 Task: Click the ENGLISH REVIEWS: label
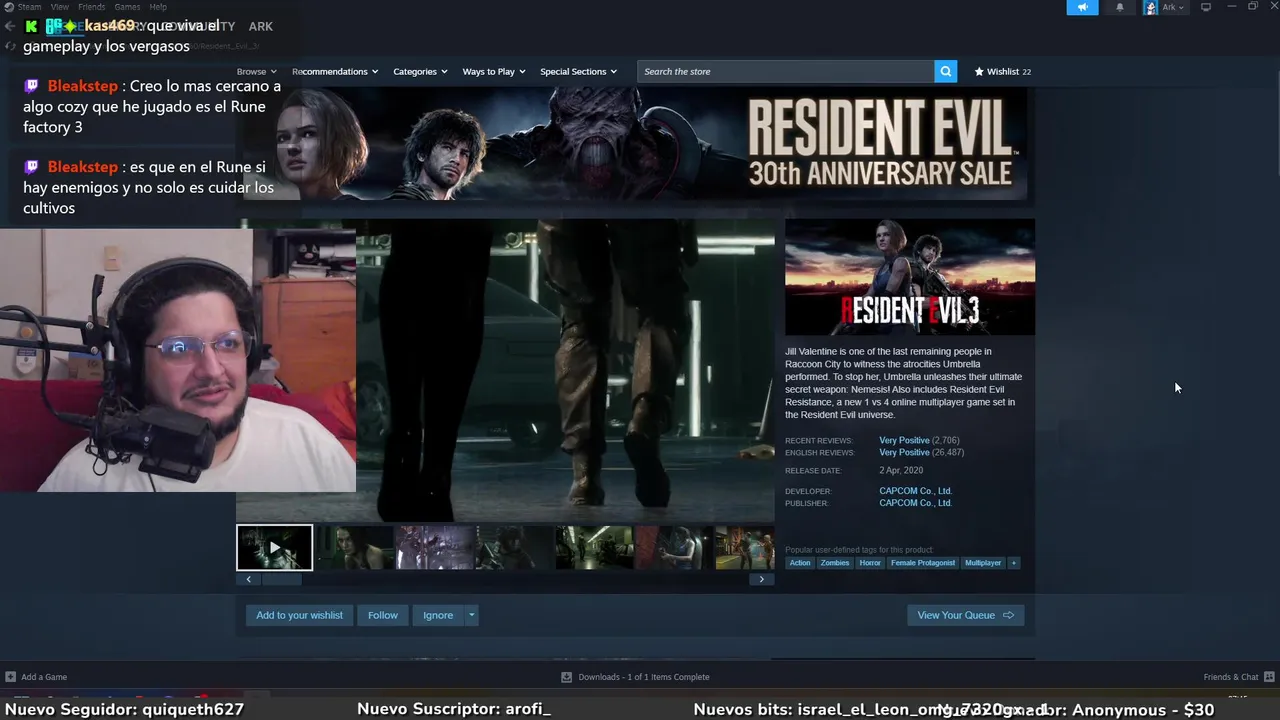(x=820, y=453)
